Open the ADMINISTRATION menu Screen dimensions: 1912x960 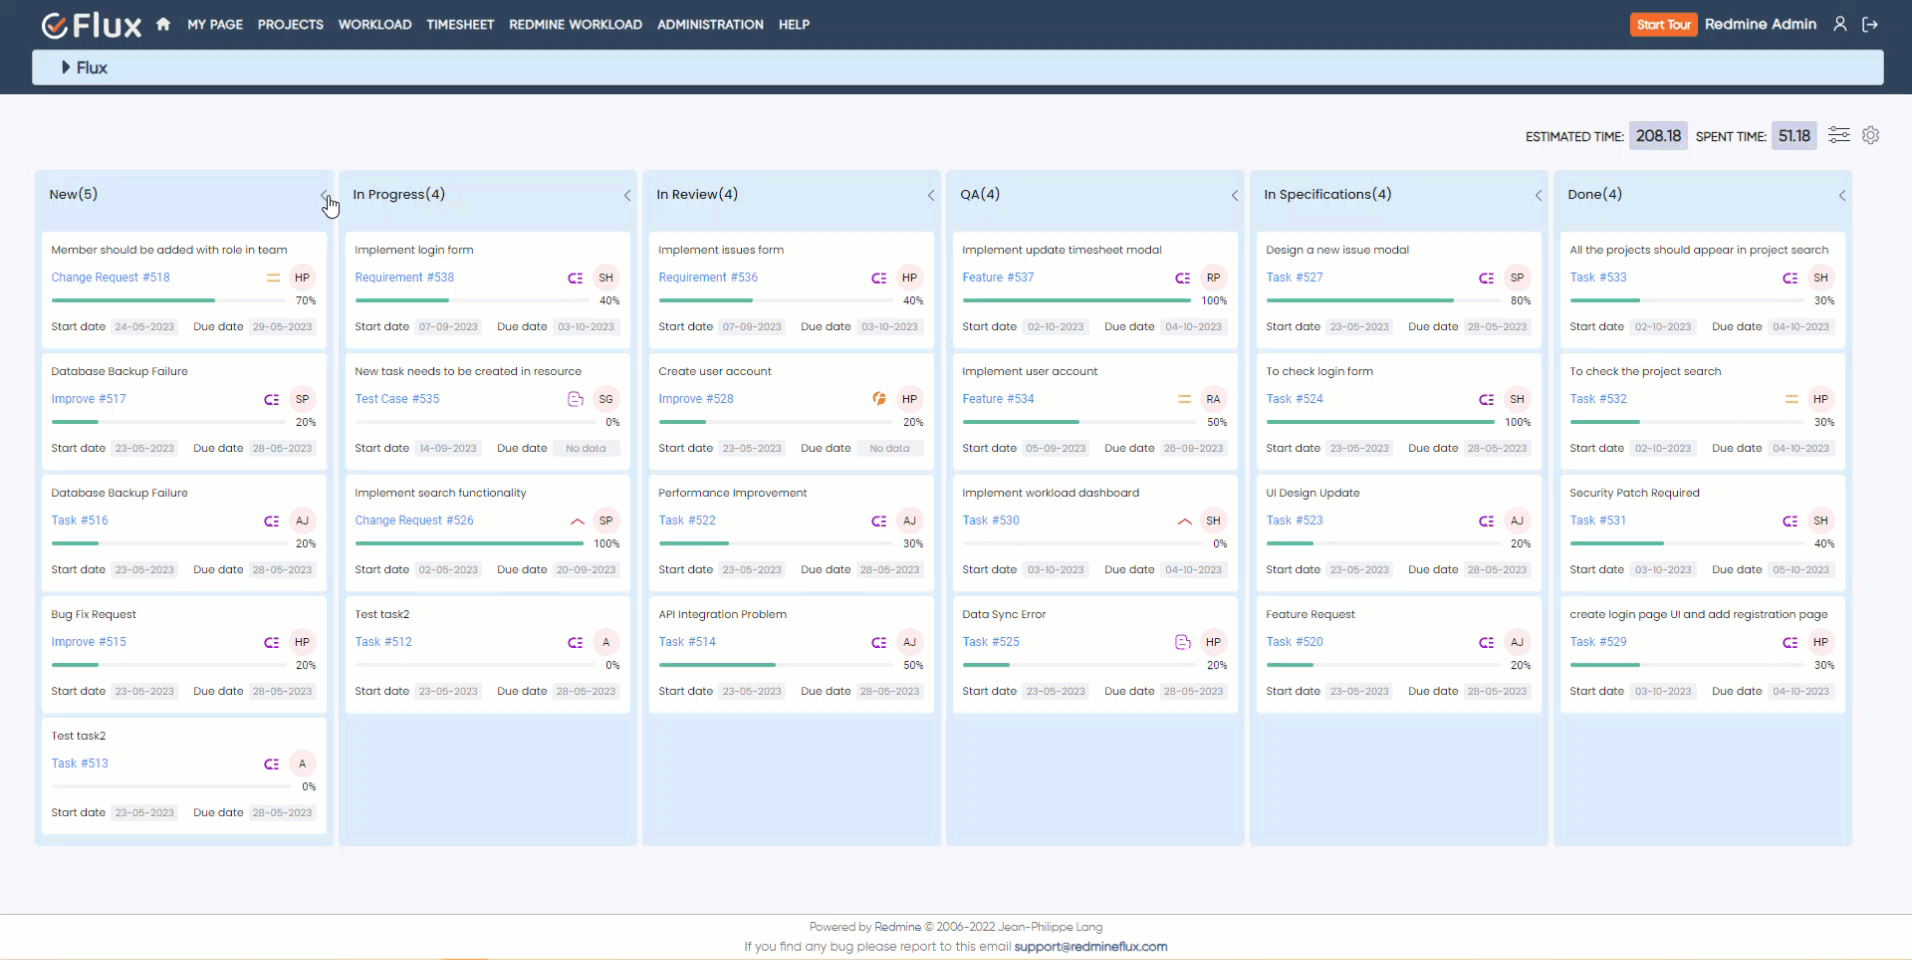point(710,24)
